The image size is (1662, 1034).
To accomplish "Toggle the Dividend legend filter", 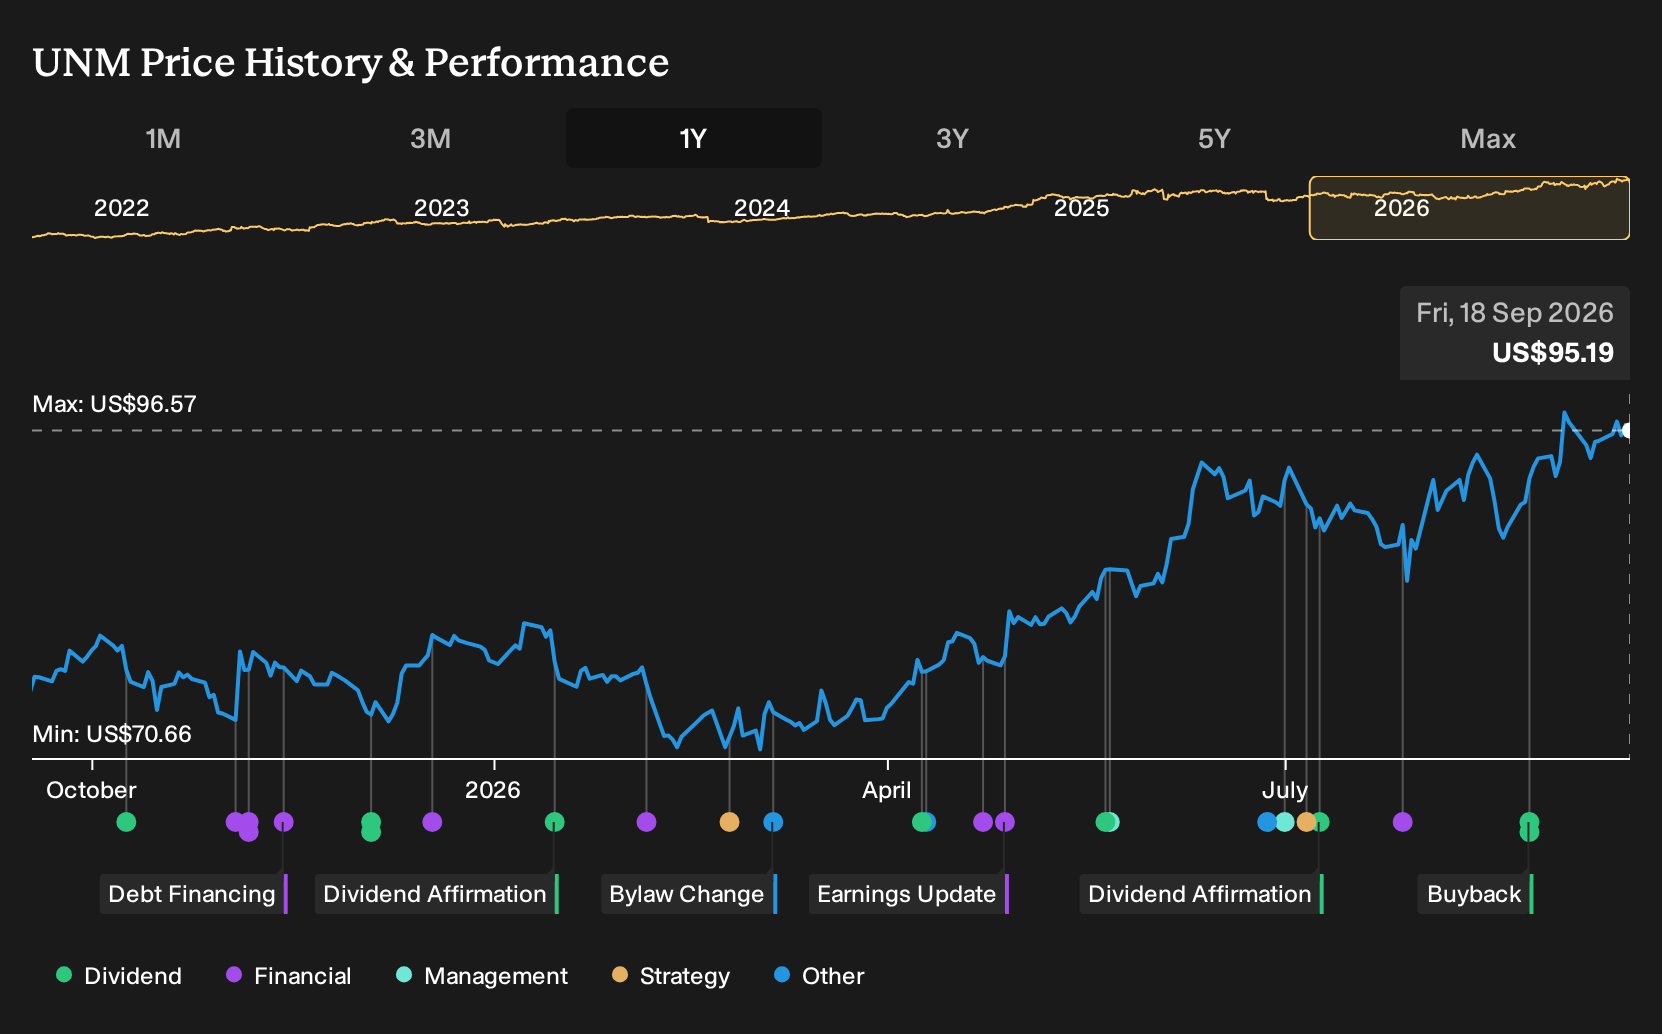I will pos(119,976).
